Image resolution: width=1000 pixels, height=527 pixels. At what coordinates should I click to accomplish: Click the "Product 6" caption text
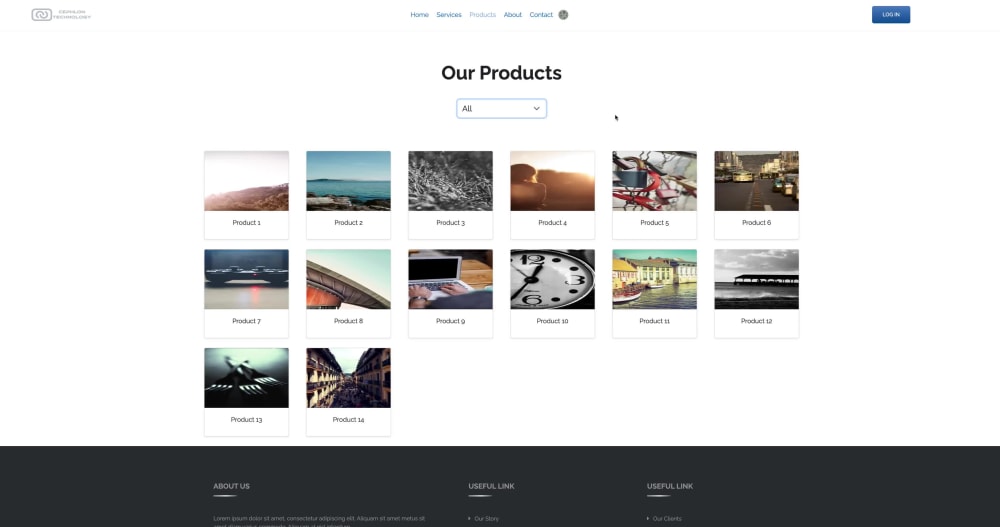[756, 223]
